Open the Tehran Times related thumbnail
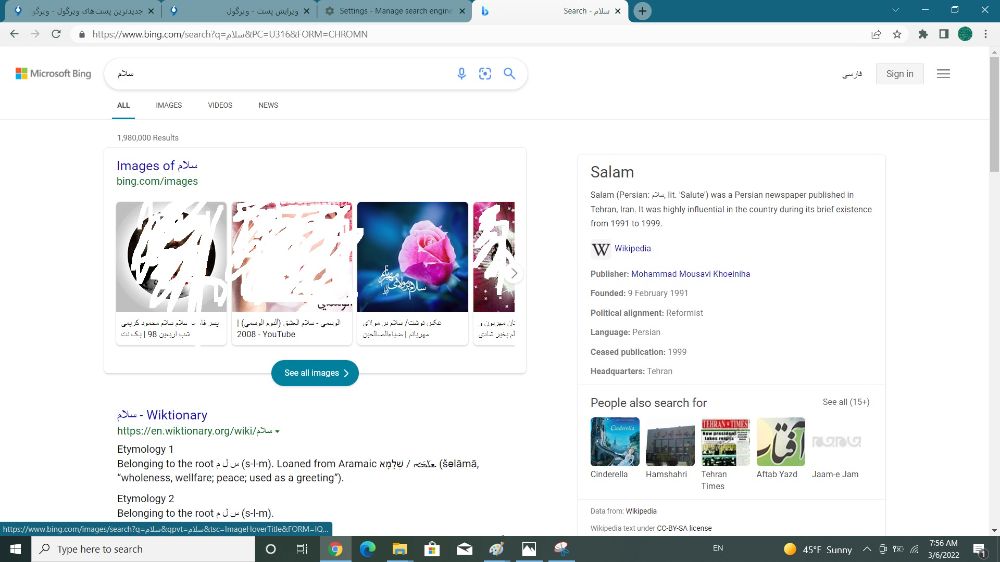Screen dimensions: 1000x562 726,441
